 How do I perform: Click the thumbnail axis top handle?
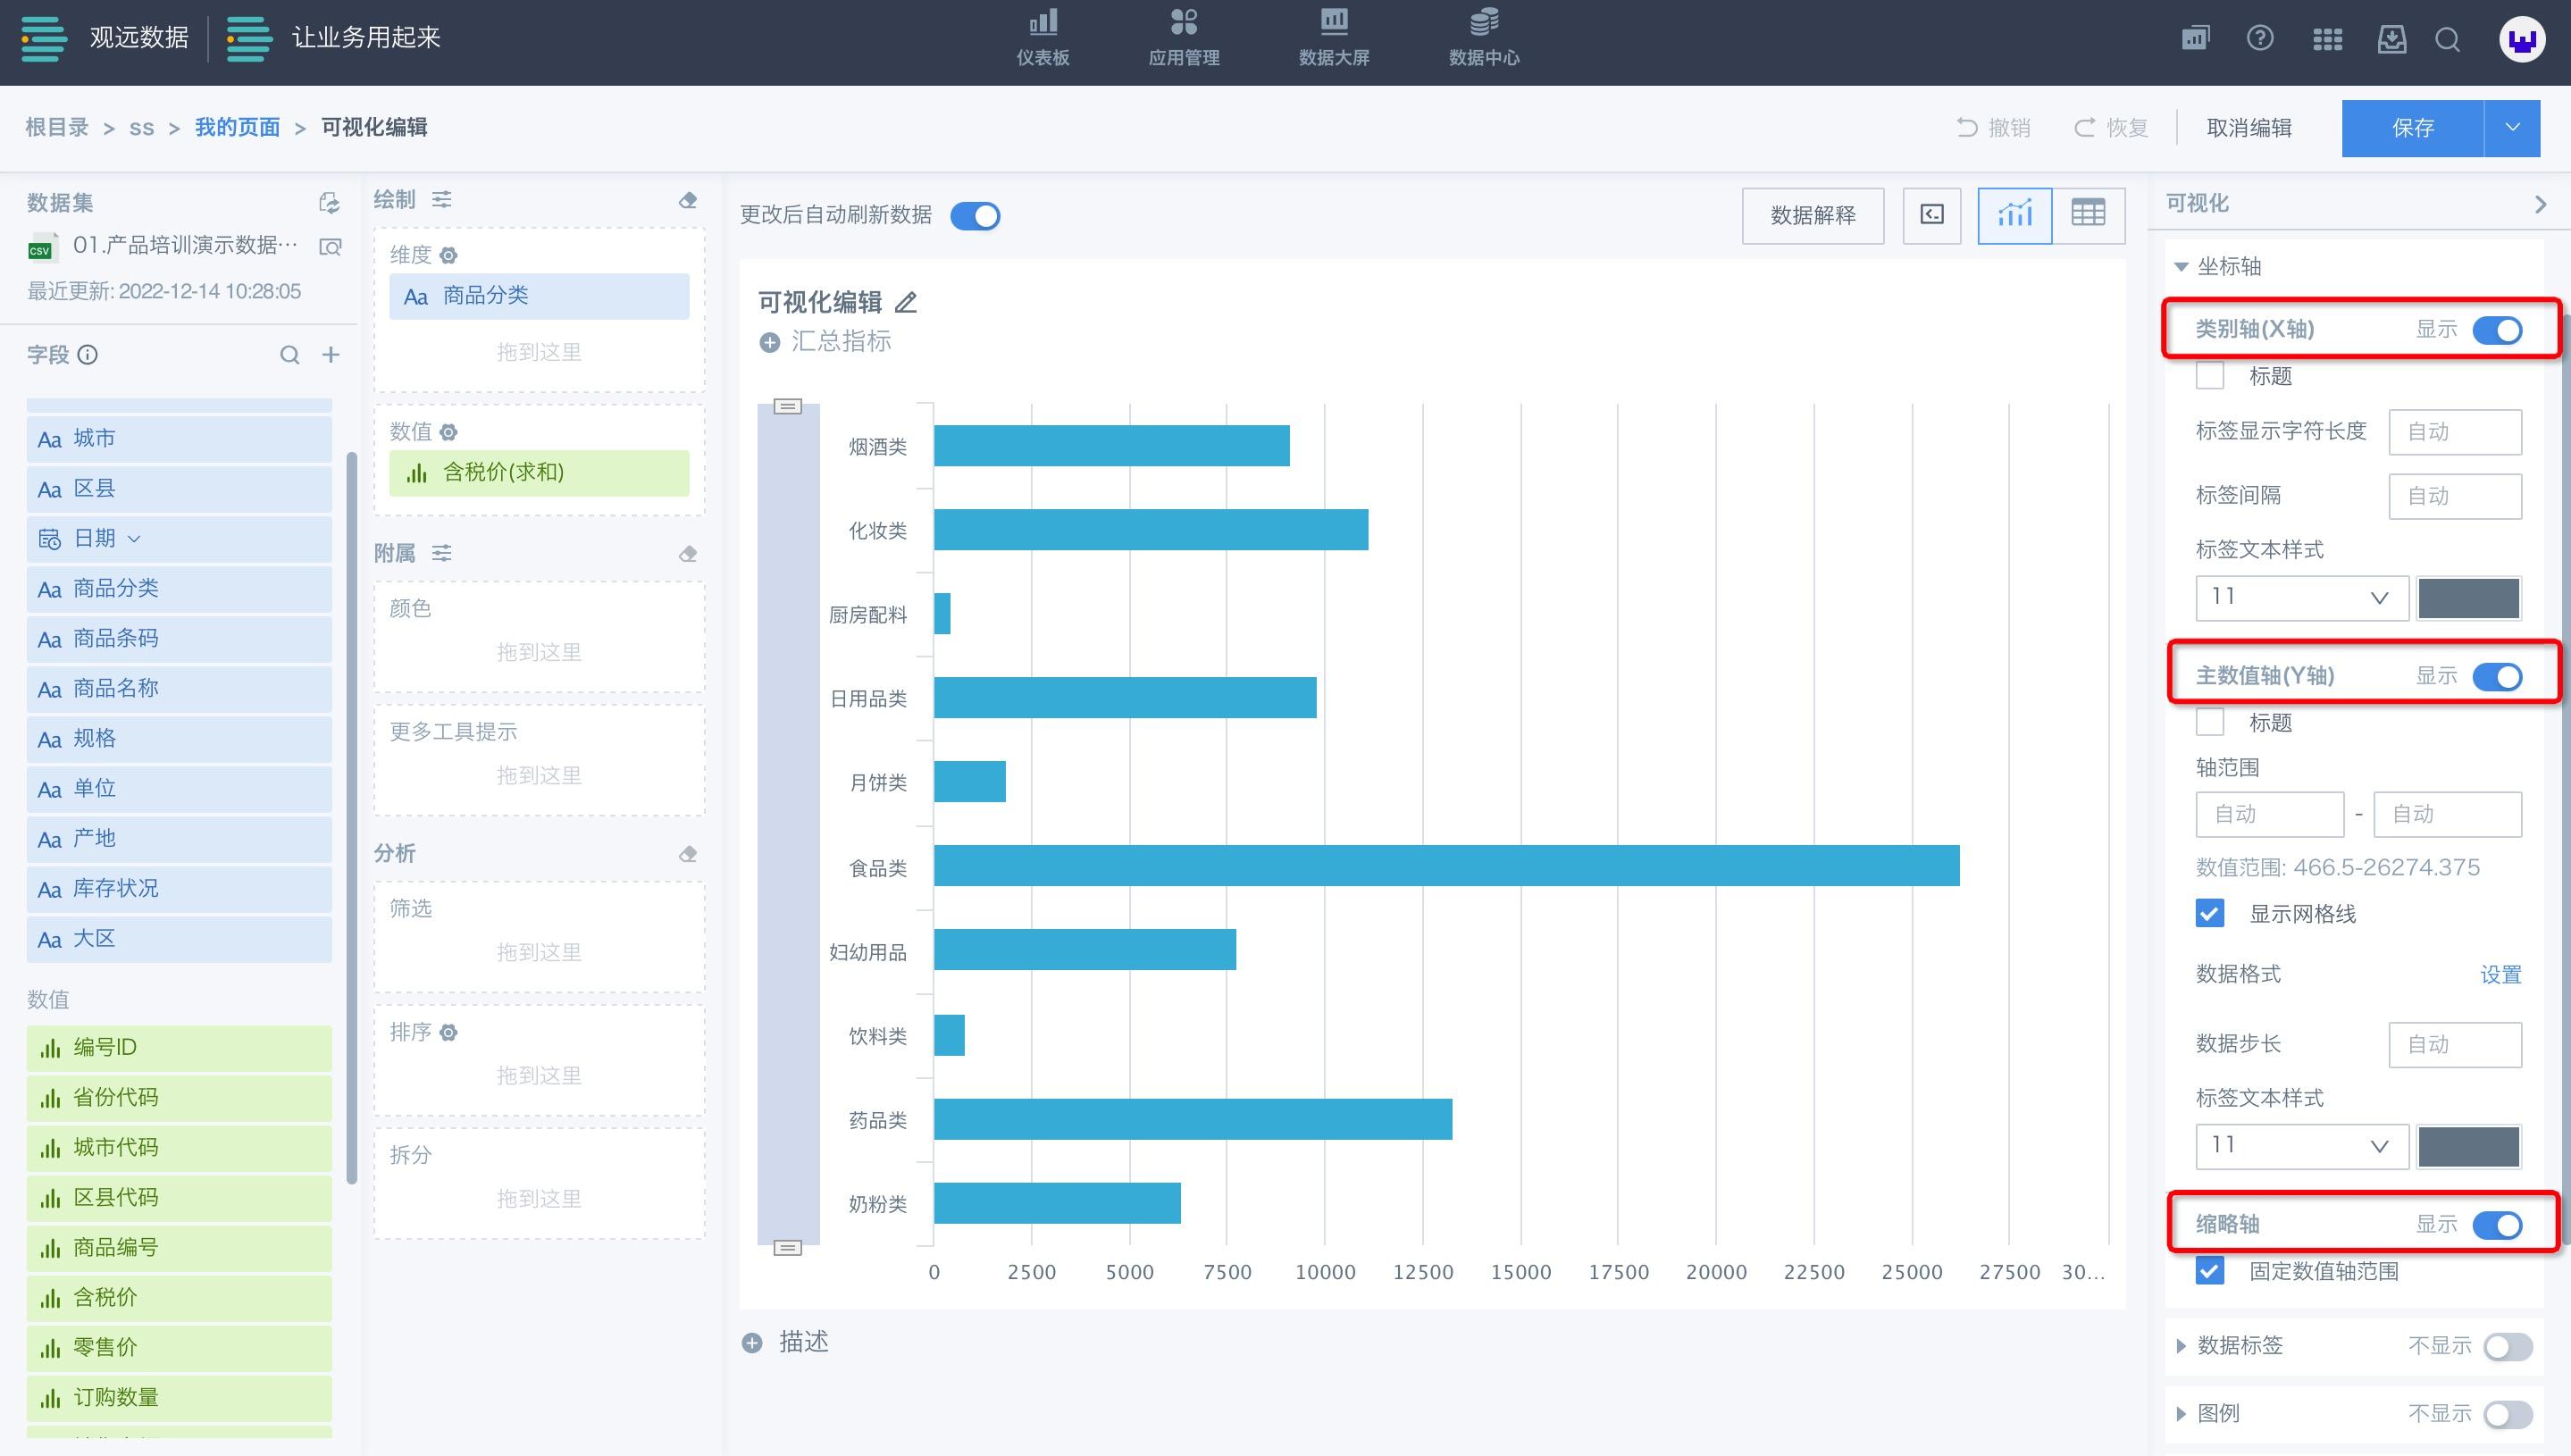[788, 406]
